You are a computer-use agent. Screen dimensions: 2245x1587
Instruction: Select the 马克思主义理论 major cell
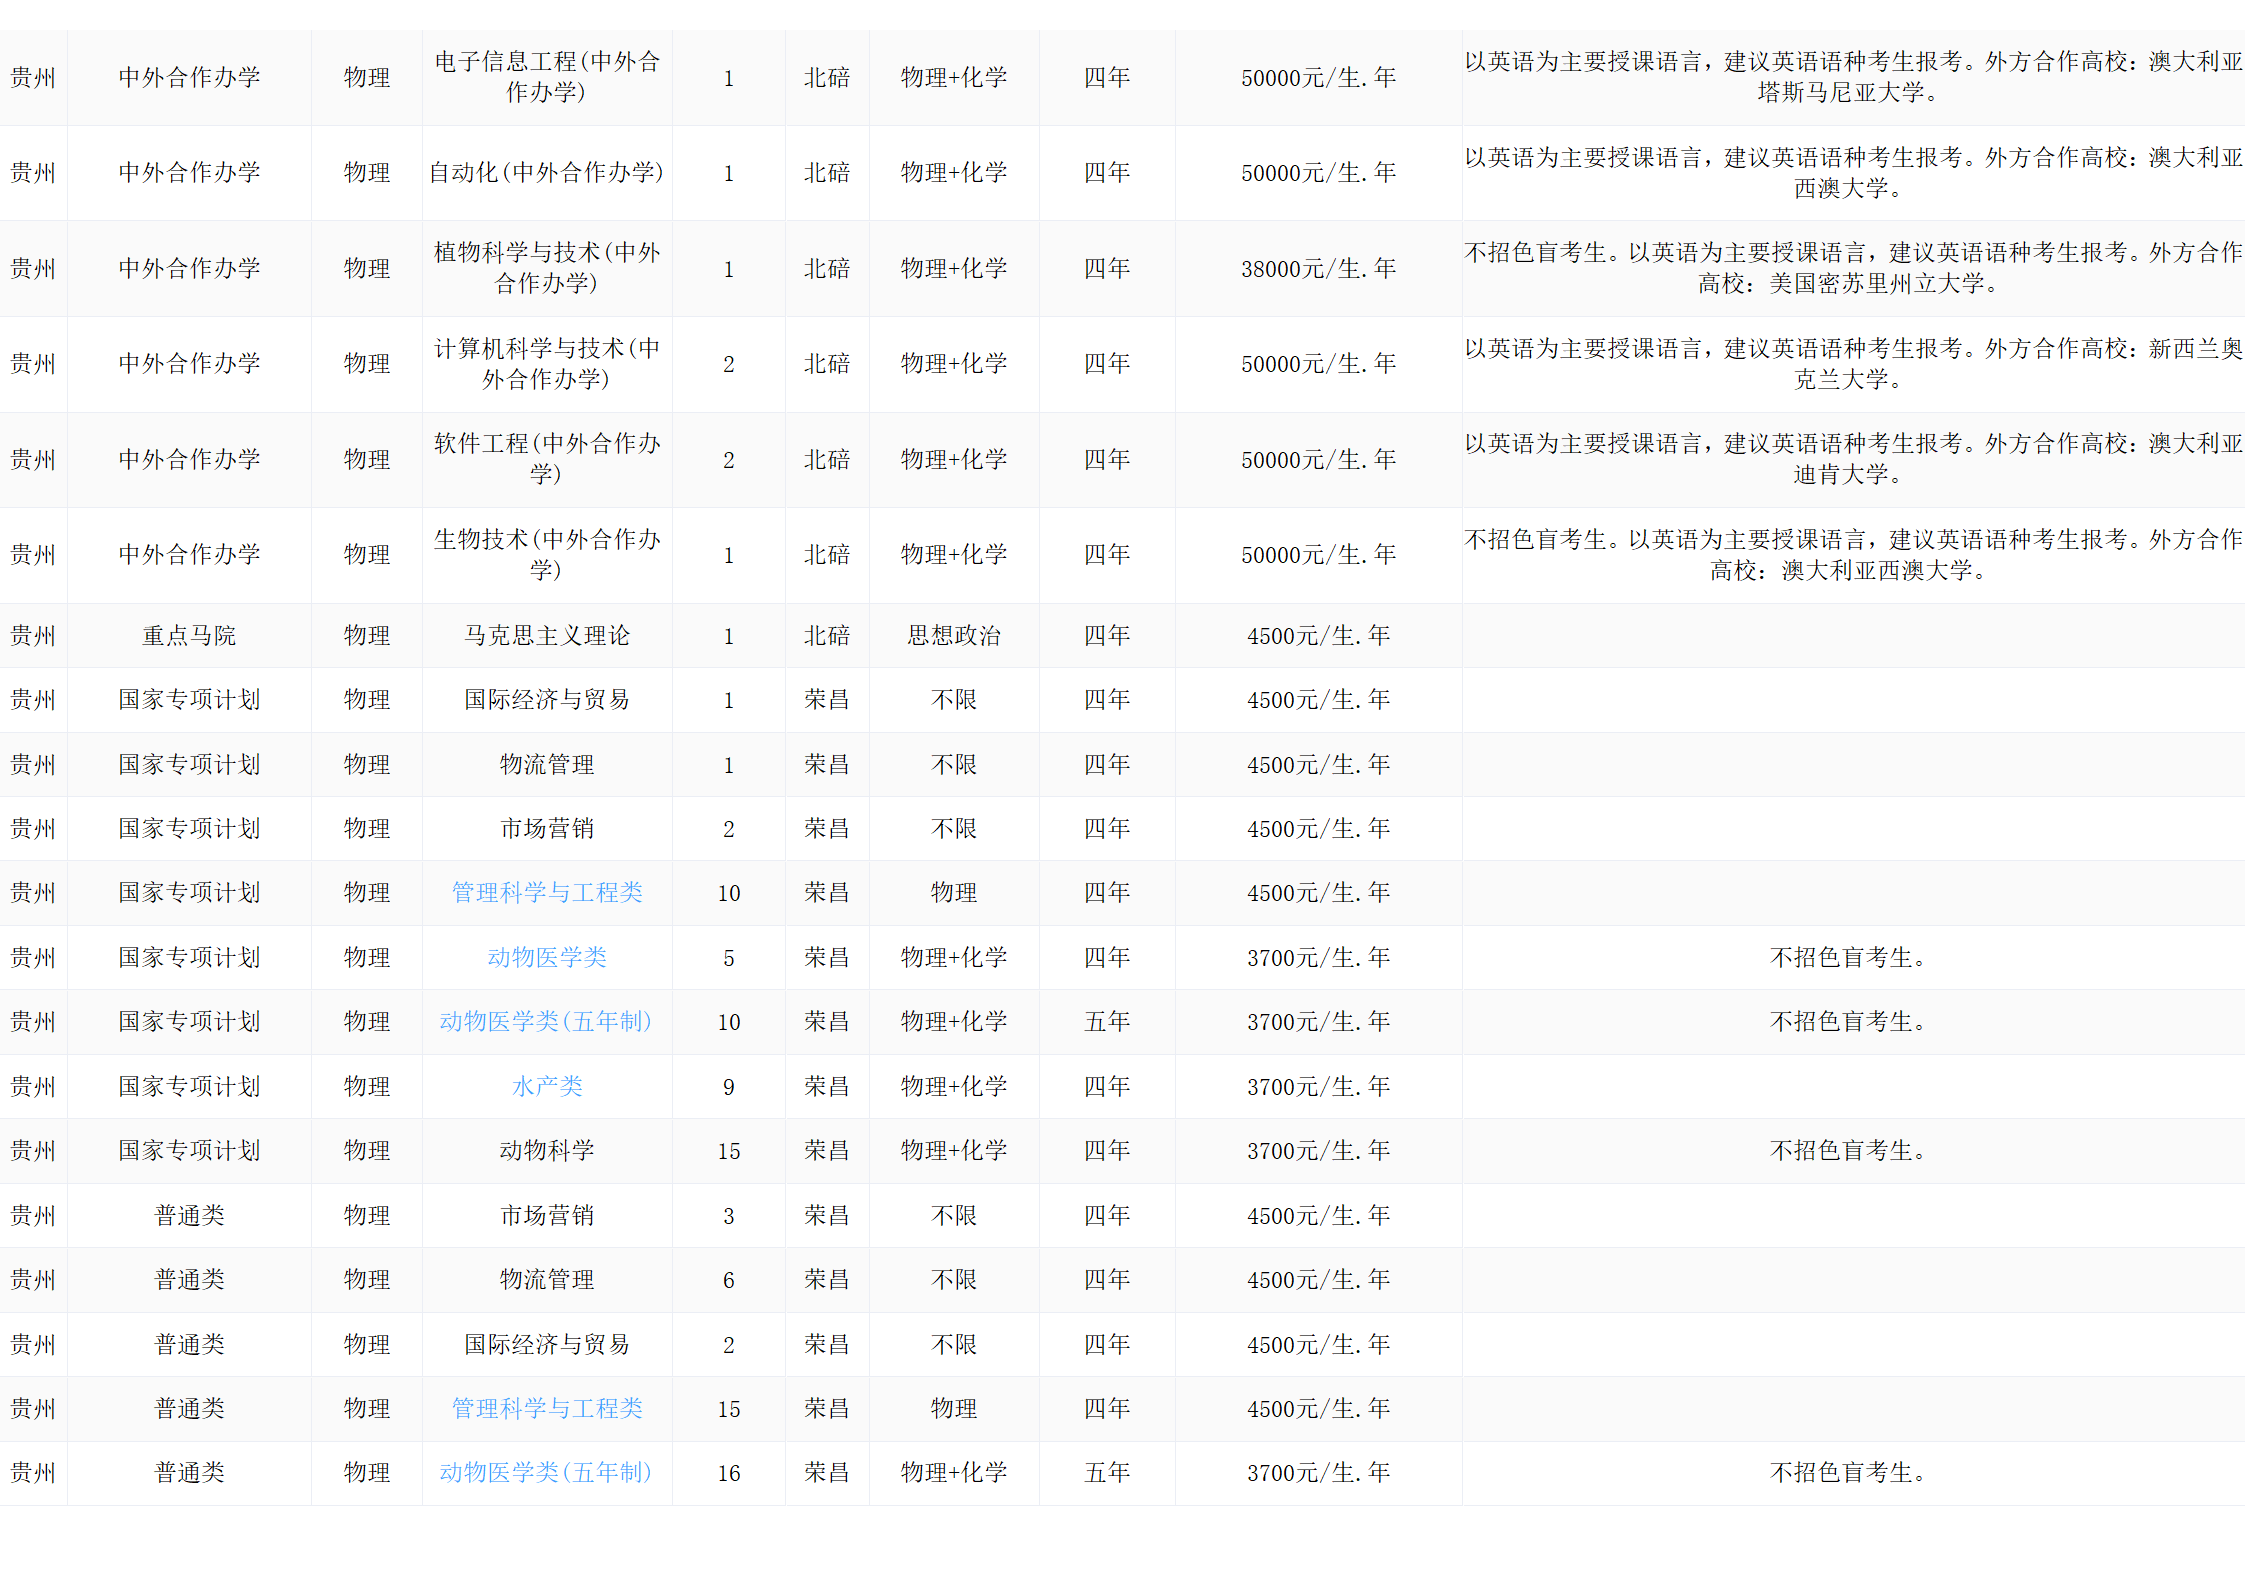pyautogui.click(x=547, y=635)
